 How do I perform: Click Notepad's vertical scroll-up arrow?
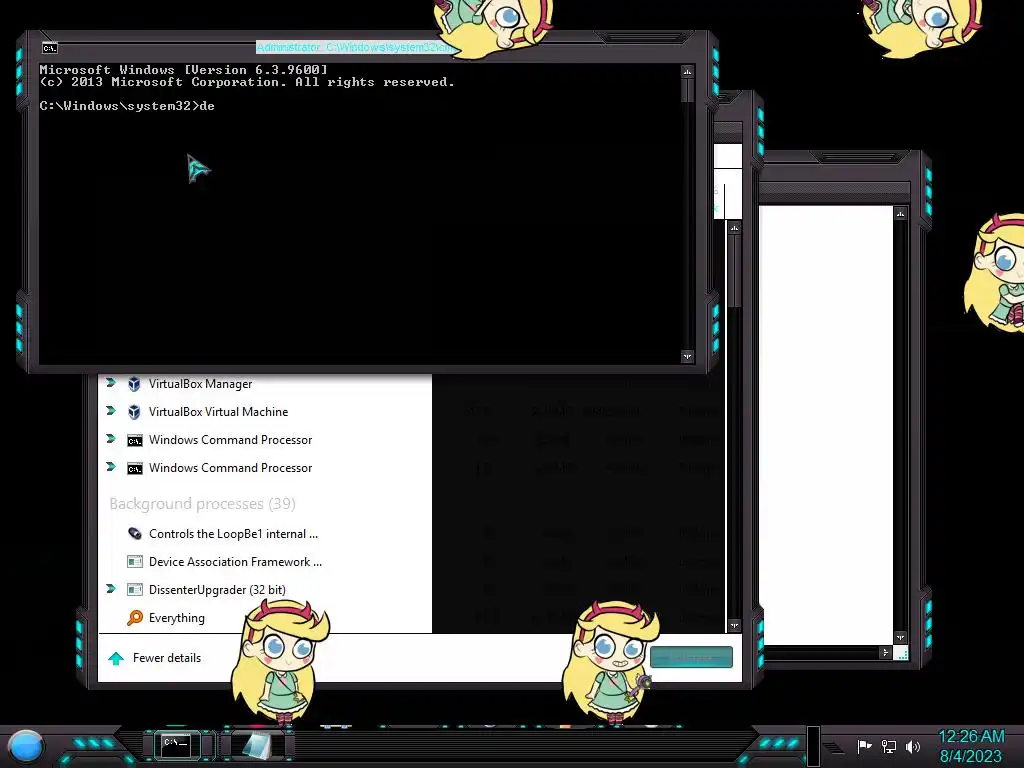pos(901,214)
